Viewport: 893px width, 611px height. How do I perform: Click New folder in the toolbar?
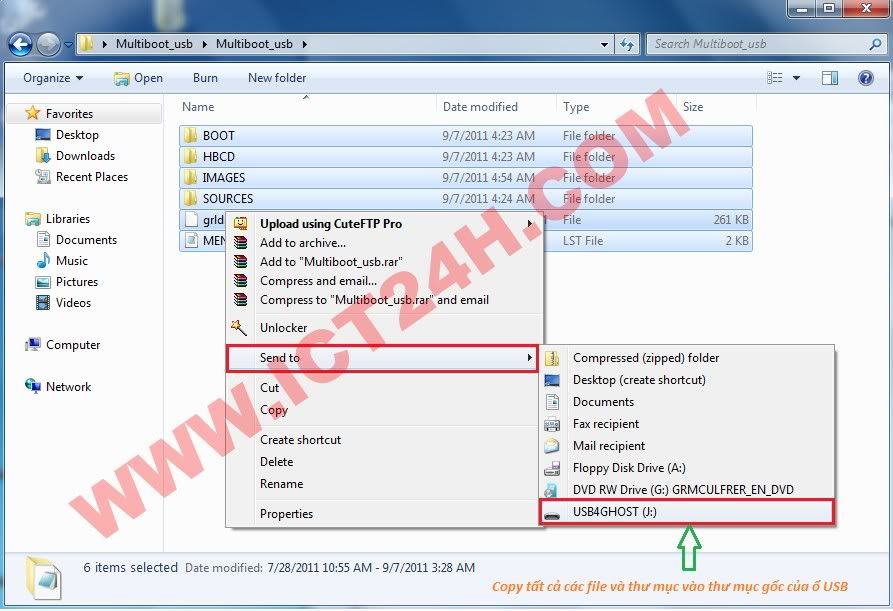[x=277, y=78]
